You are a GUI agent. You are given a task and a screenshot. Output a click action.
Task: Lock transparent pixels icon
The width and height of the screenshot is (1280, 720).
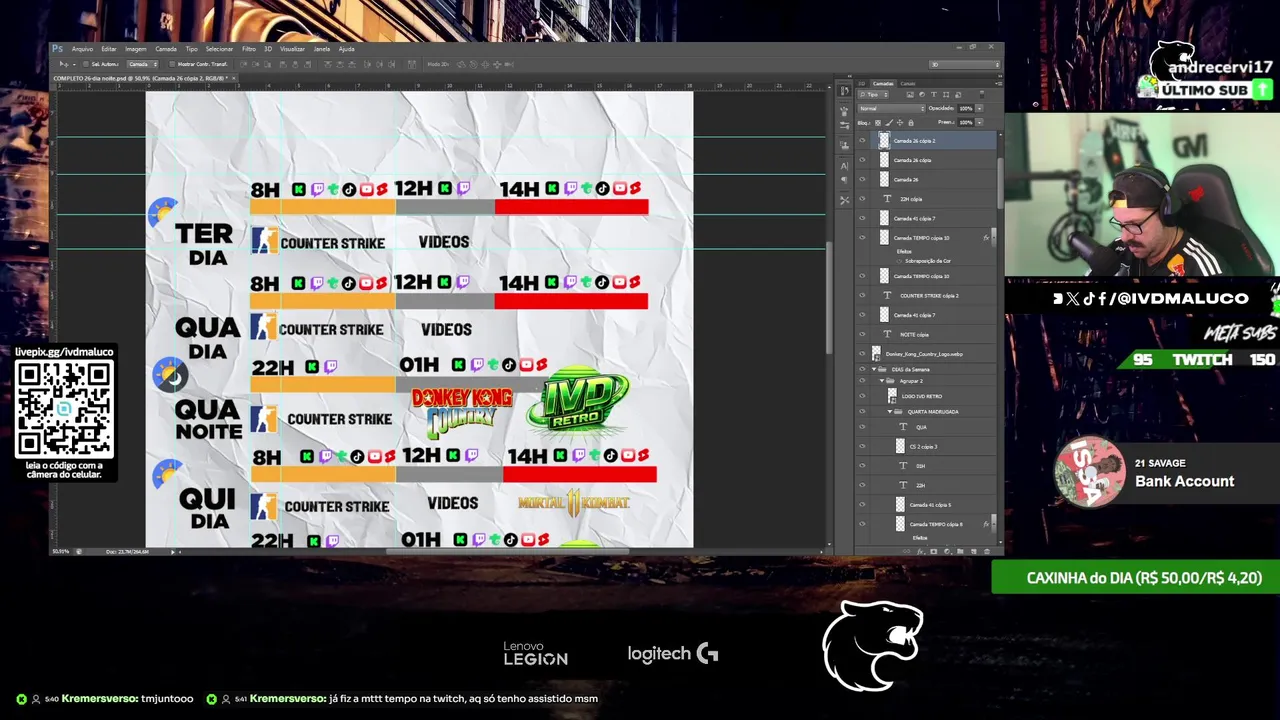[878, 123]
